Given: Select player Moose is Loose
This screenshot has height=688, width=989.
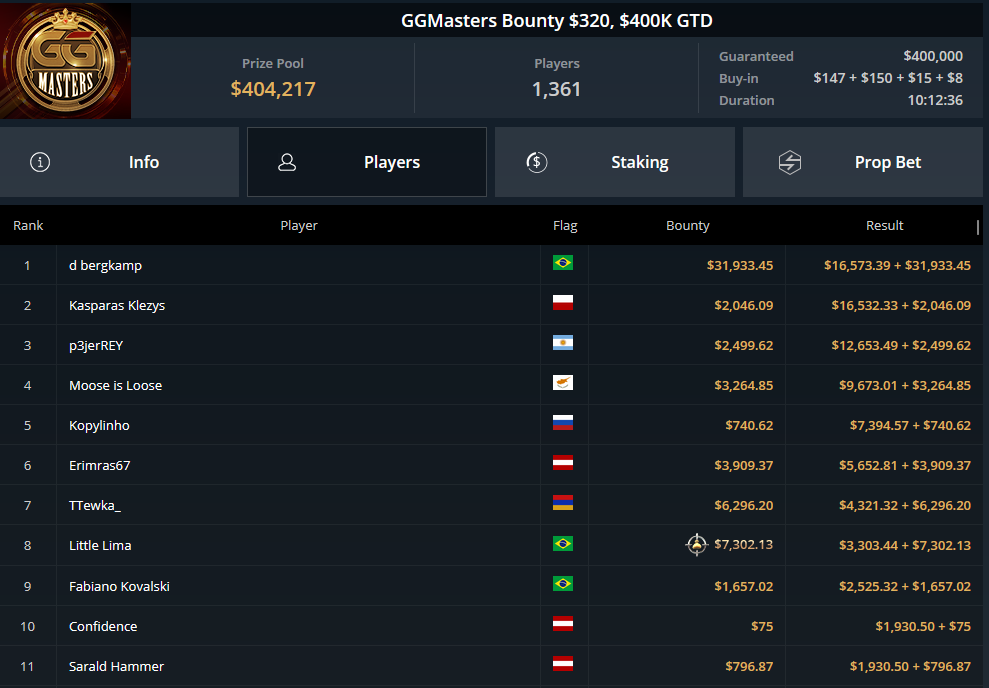Looking at the screenshot, I should tap(115, 385).
